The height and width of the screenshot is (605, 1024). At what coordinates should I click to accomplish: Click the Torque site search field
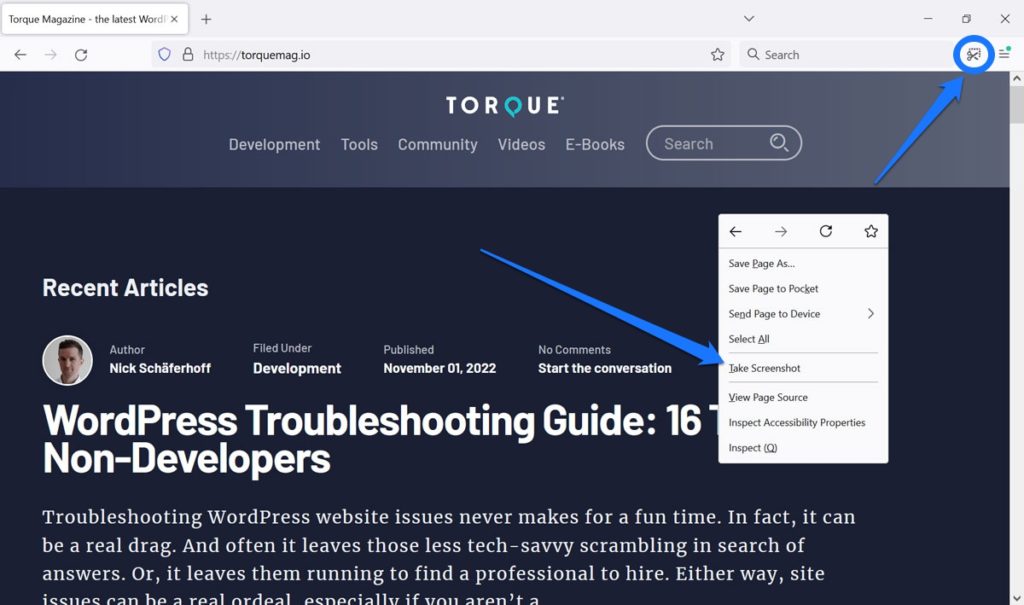pos(724,143)
